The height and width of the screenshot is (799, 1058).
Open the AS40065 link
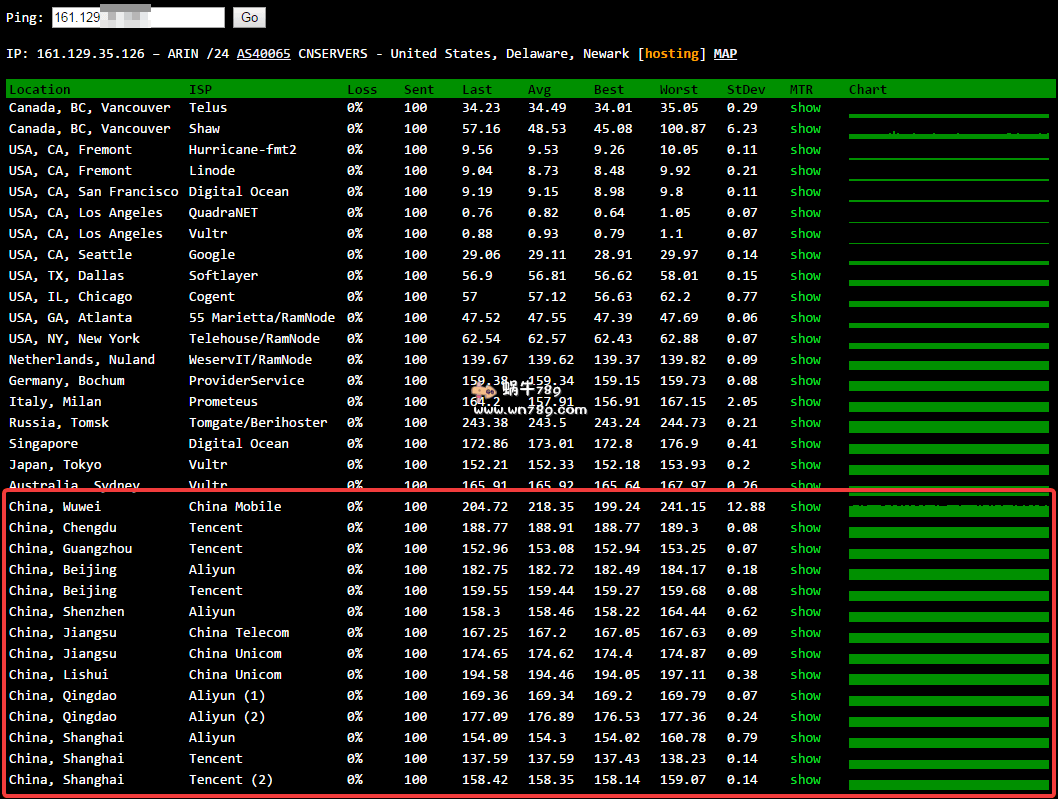(x=263, y=54)
